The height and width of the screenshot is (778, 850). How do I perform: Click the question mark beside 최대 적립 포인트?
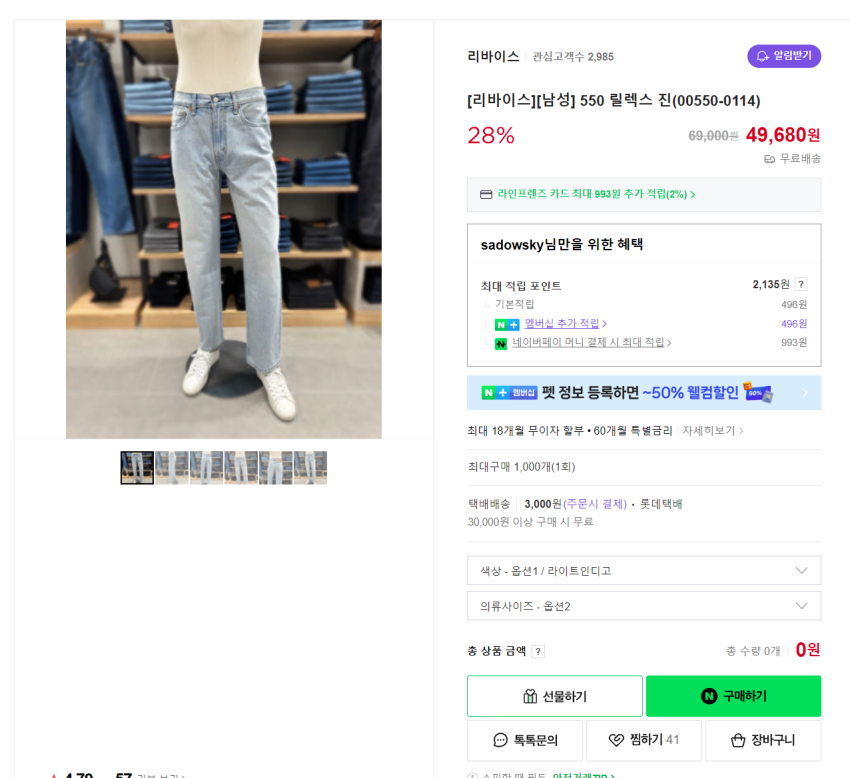(x=801, y=285)
